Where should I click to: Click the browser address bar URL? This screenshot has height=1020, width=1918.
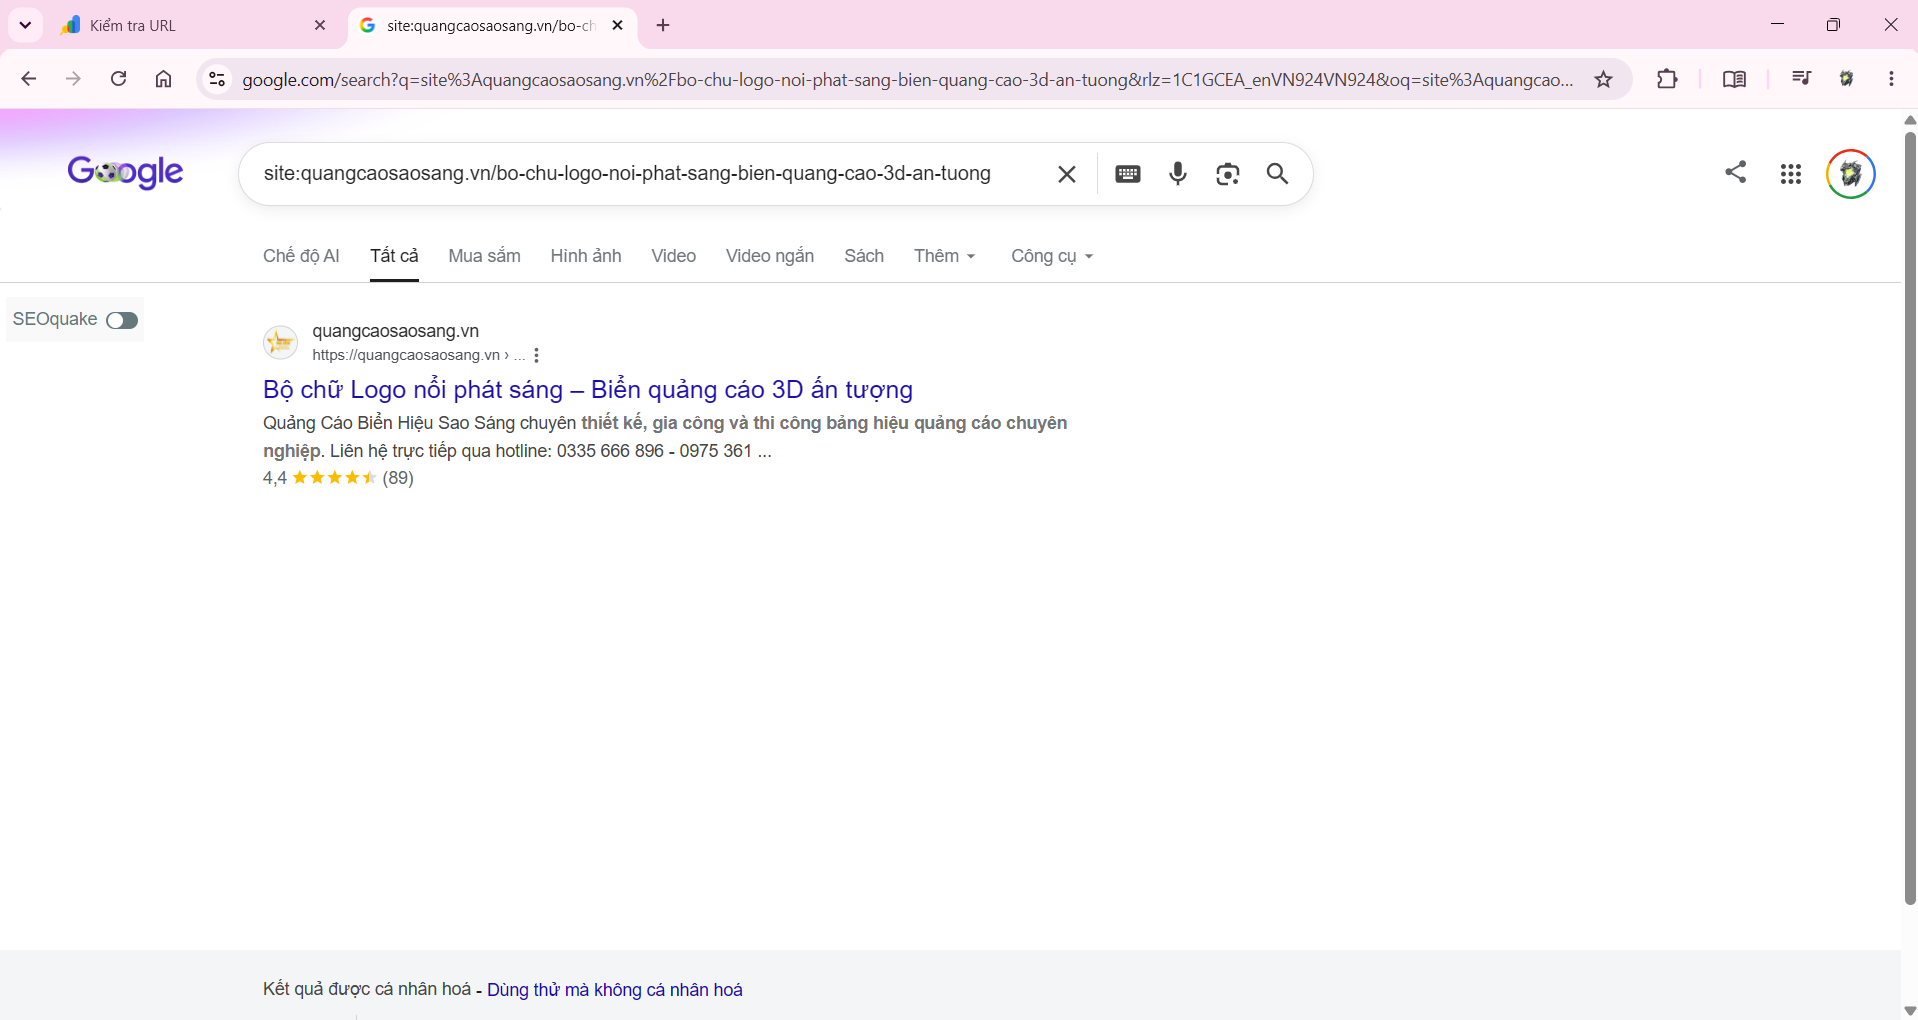pos(908,80)
